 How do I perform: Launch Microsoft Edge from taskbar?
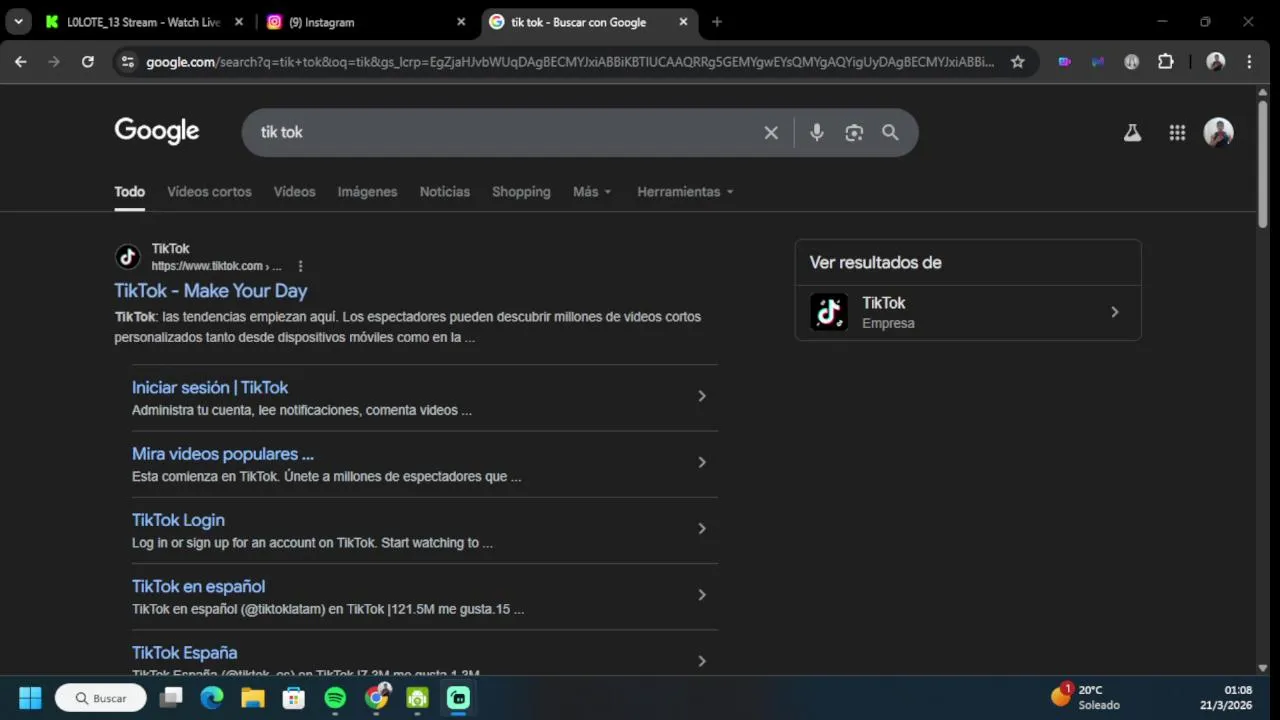pos(212,698)
